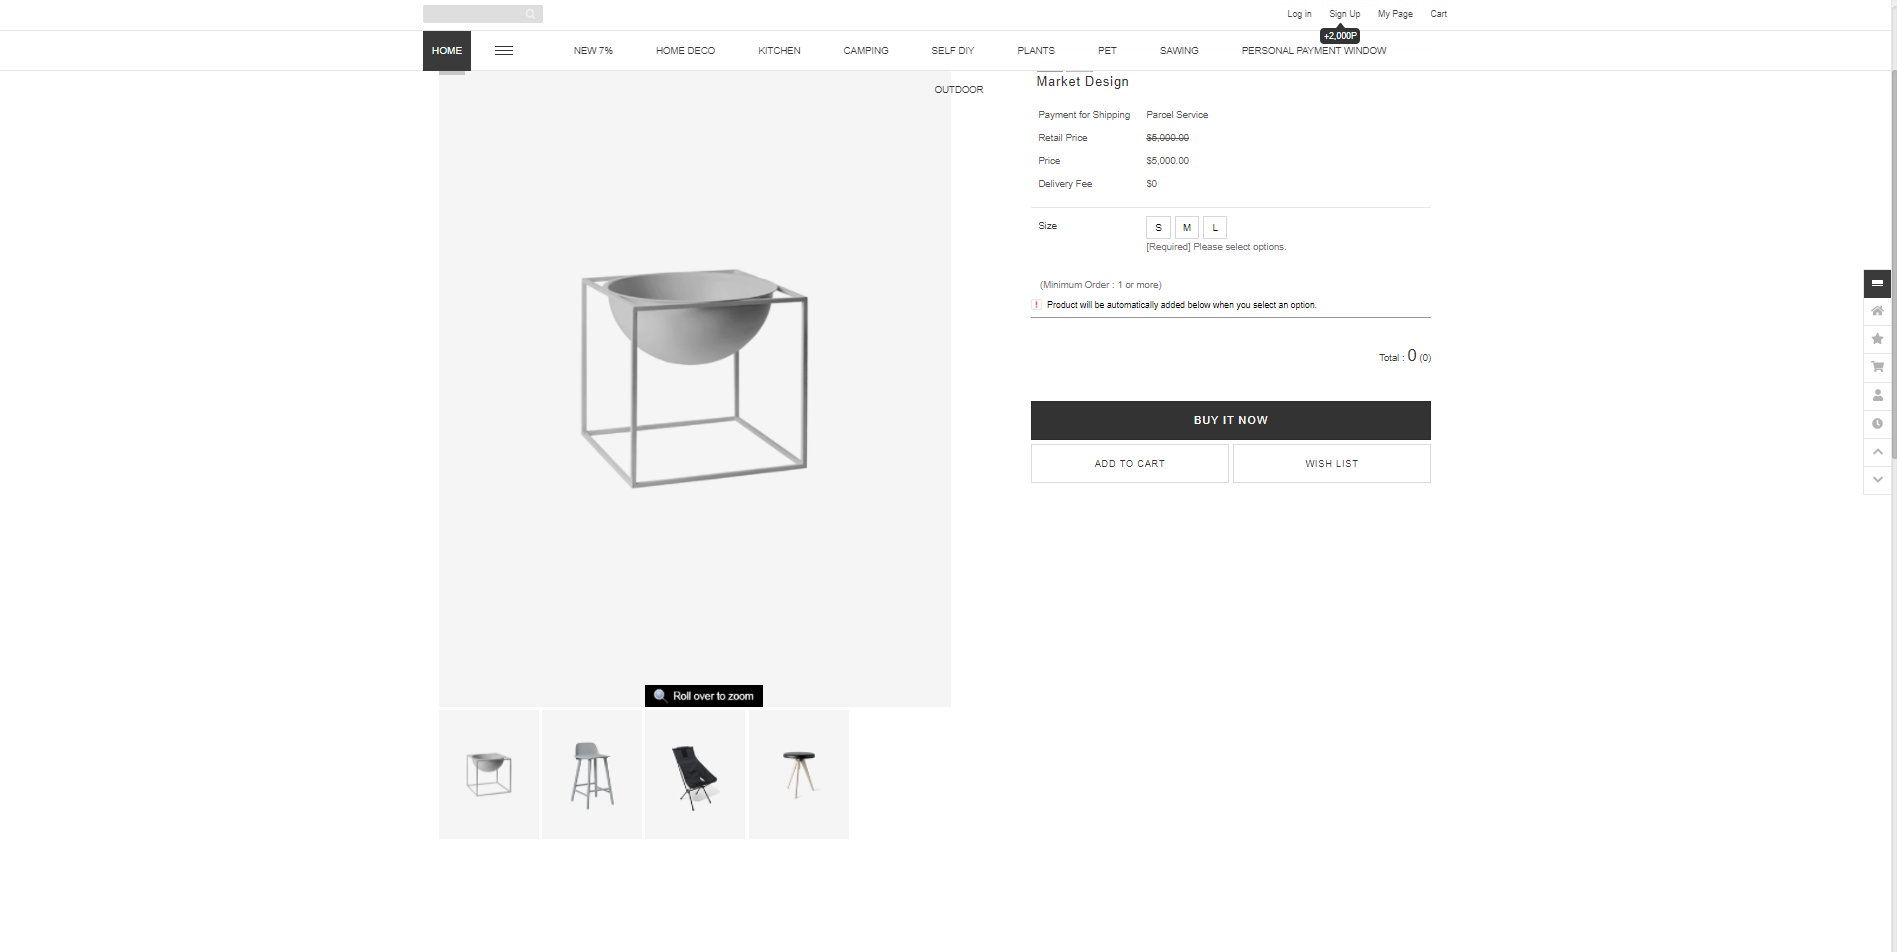Open favorites star icon in sidebar
This screenshot has width=1897, height=952.
[x=1877, y=339]
